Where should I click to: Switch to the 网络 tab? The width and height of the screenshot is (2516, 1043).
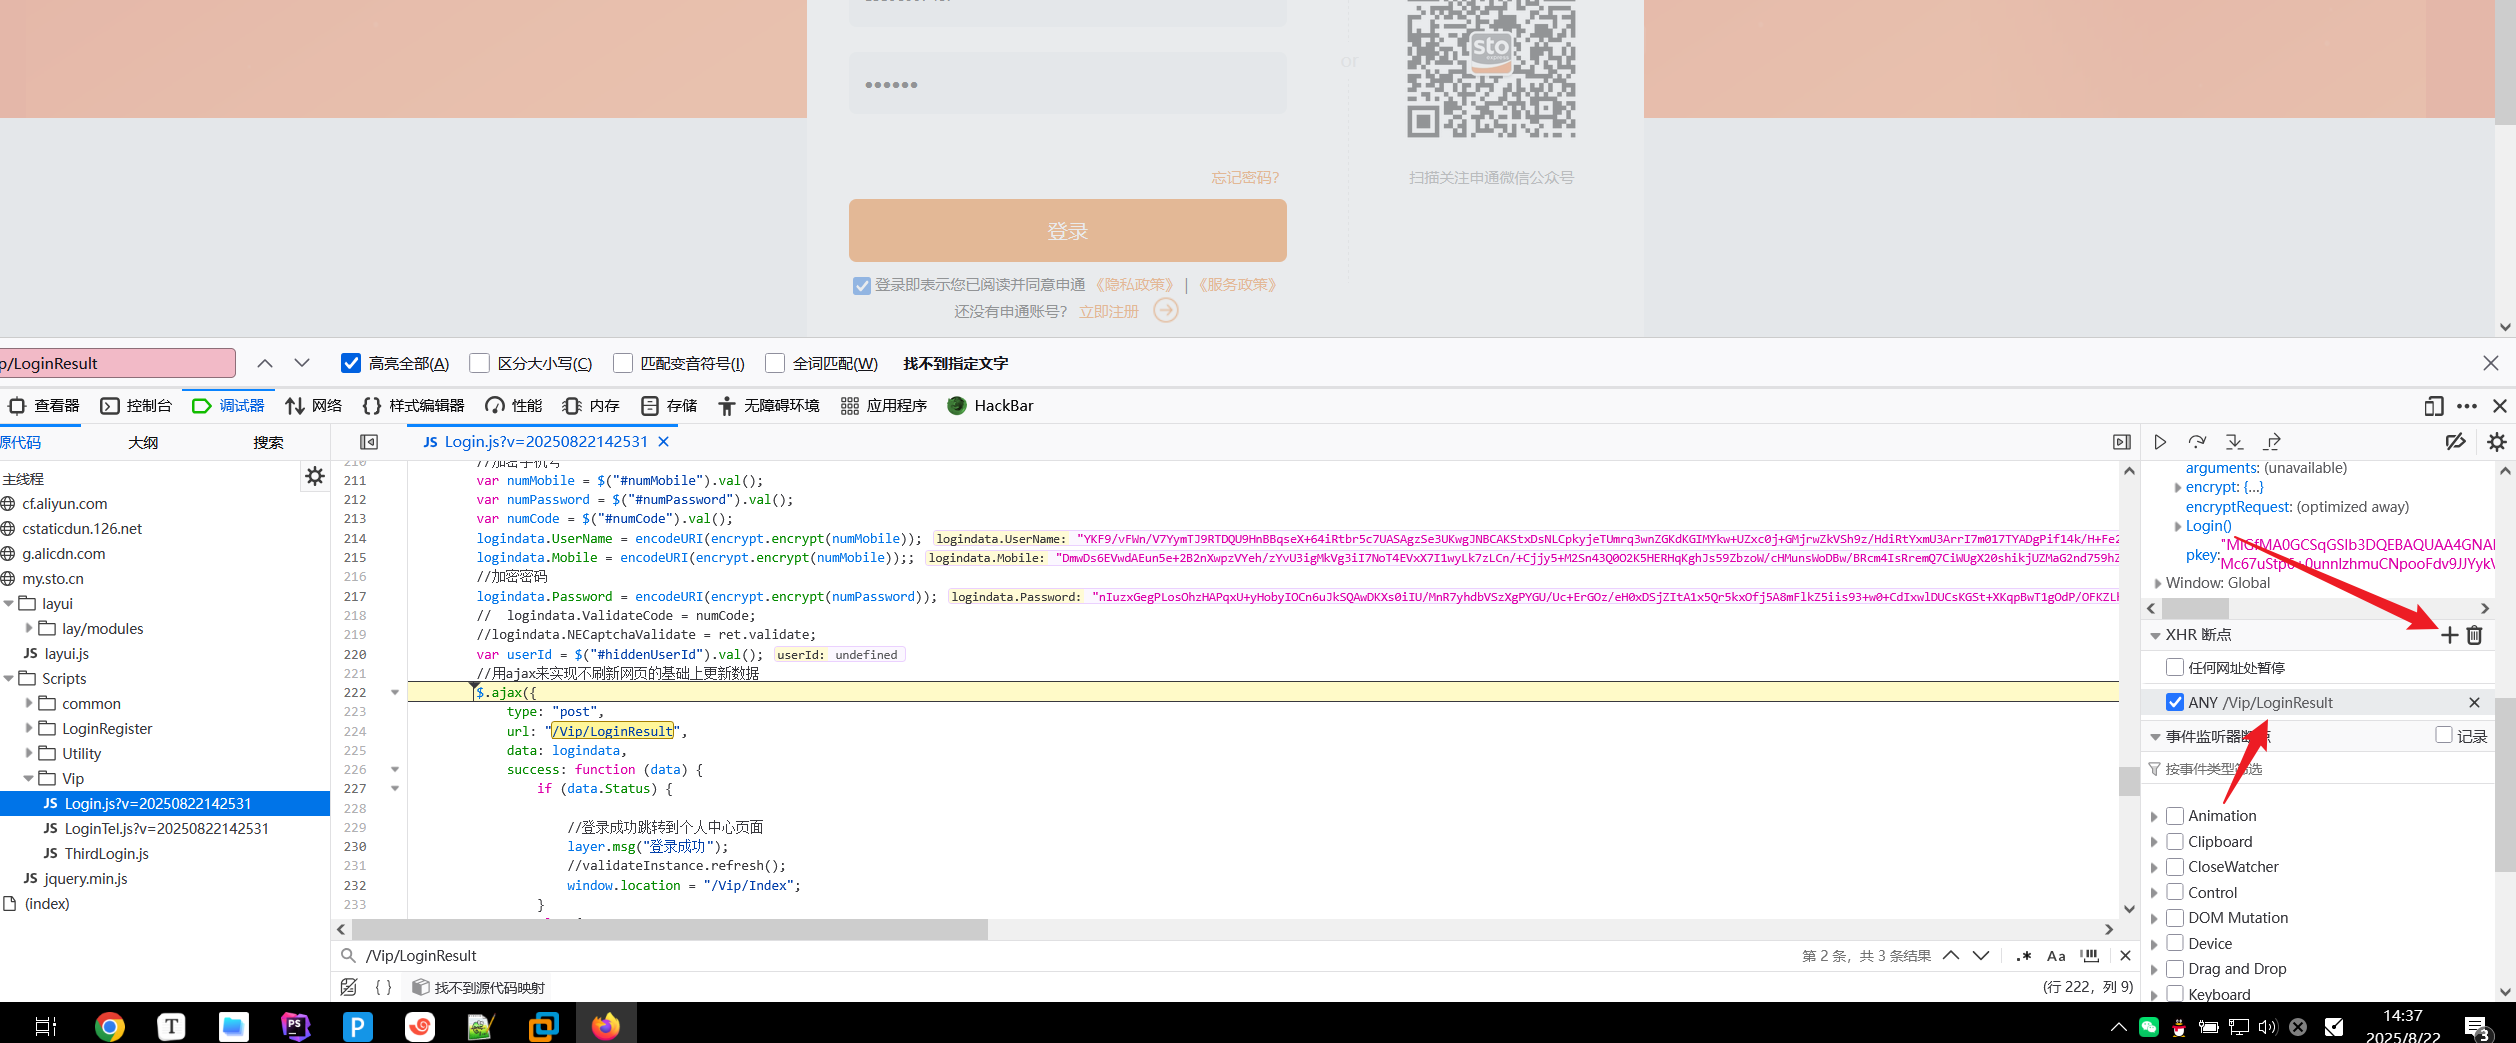tap(314, 406)
